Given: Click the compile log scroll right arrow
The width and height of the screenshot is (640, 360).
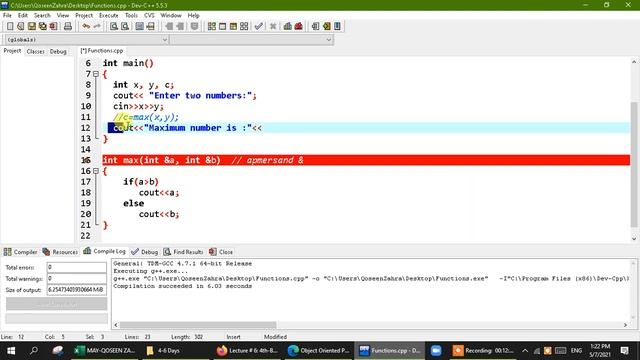Looking at the screenshot, I should point(625,325).
